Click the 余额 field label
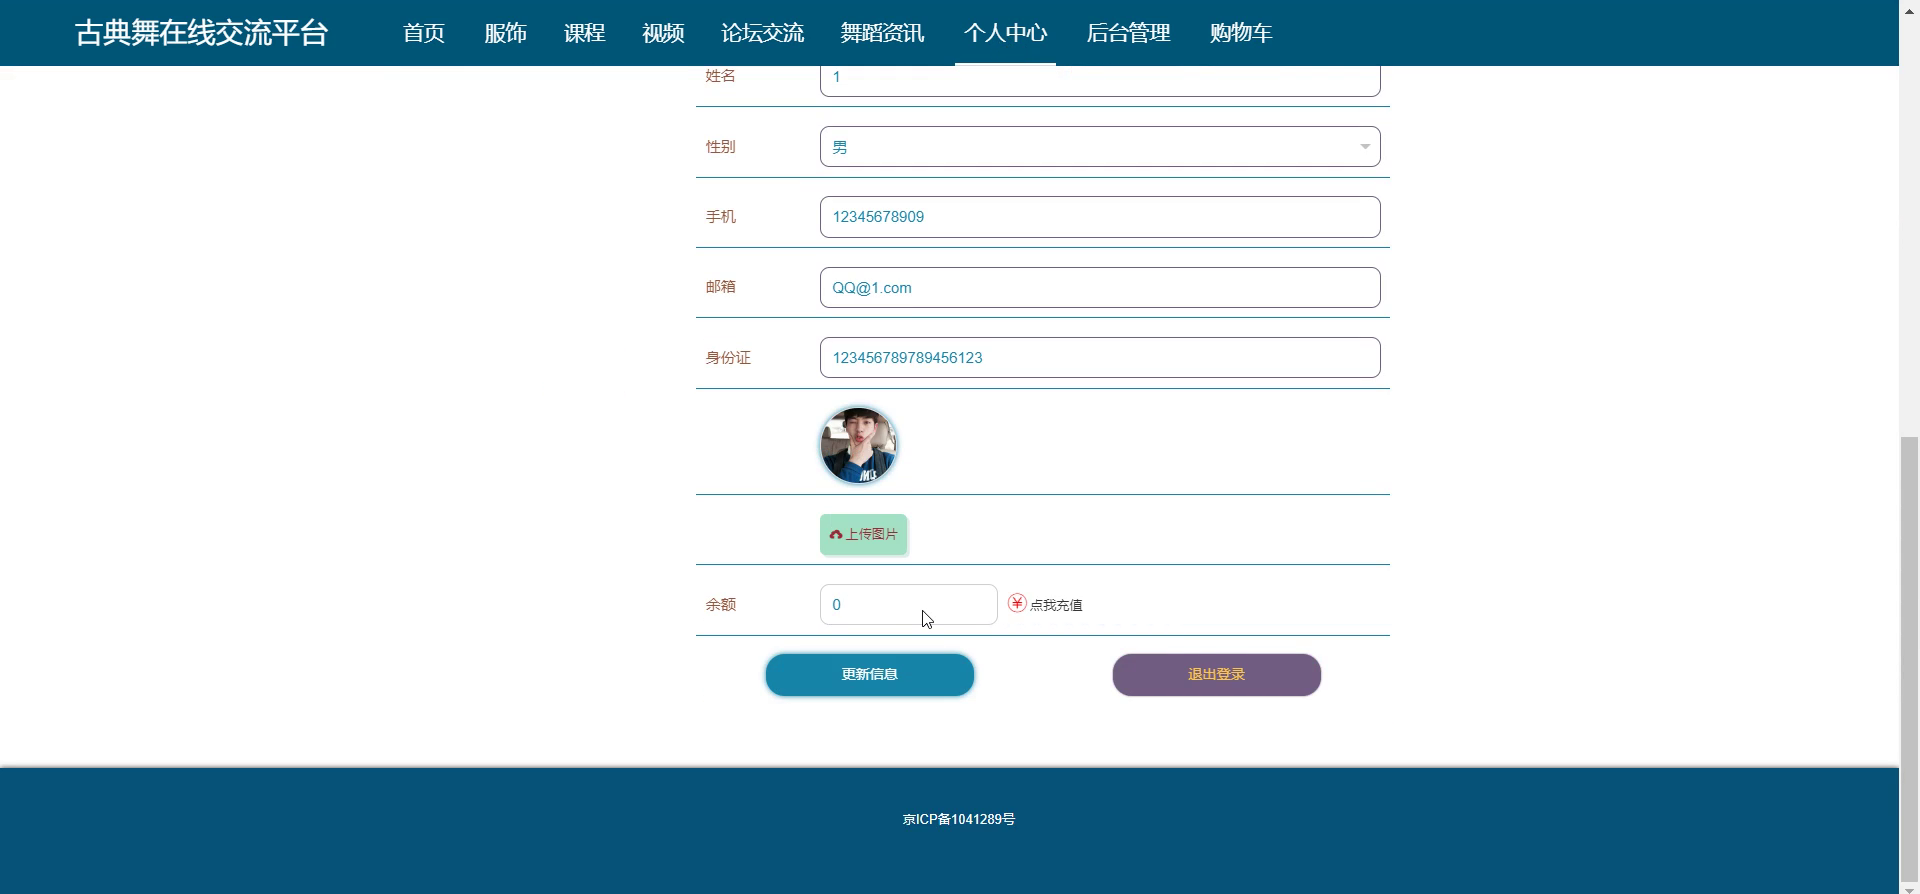 pos(720,605)
